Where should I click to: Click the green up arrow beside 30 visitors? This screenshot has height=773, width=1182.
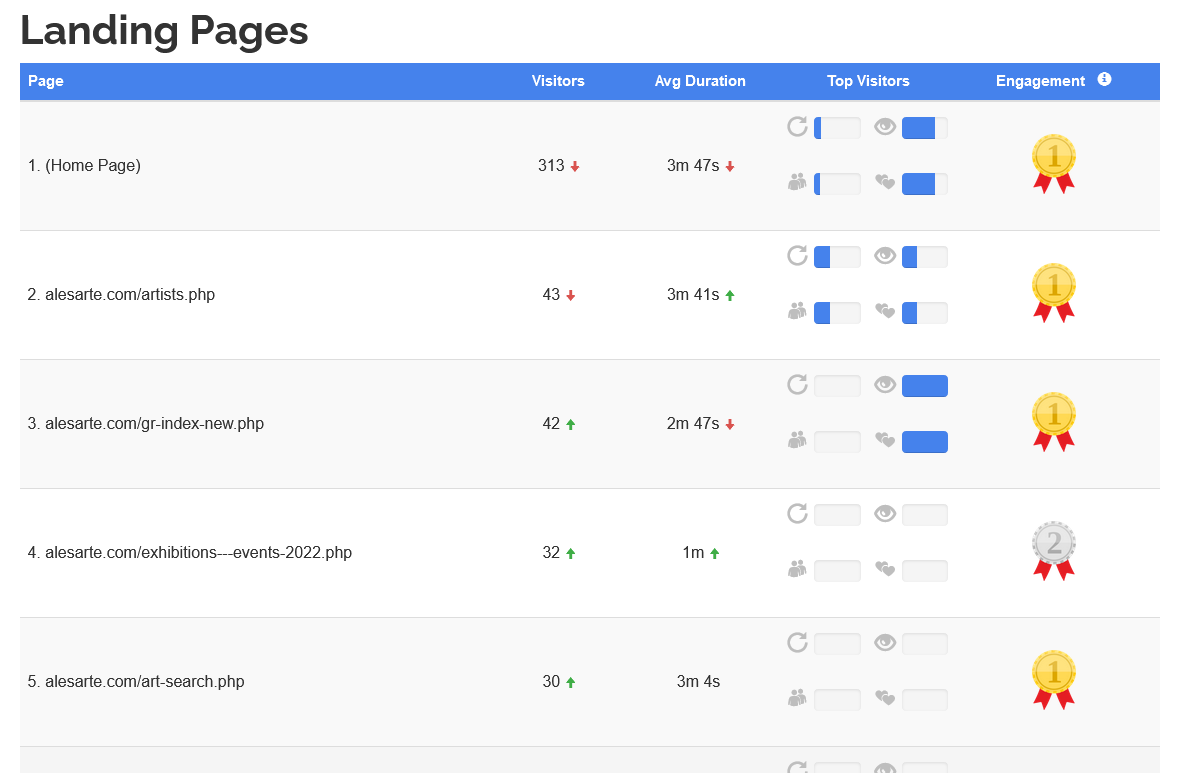[571, 683]
